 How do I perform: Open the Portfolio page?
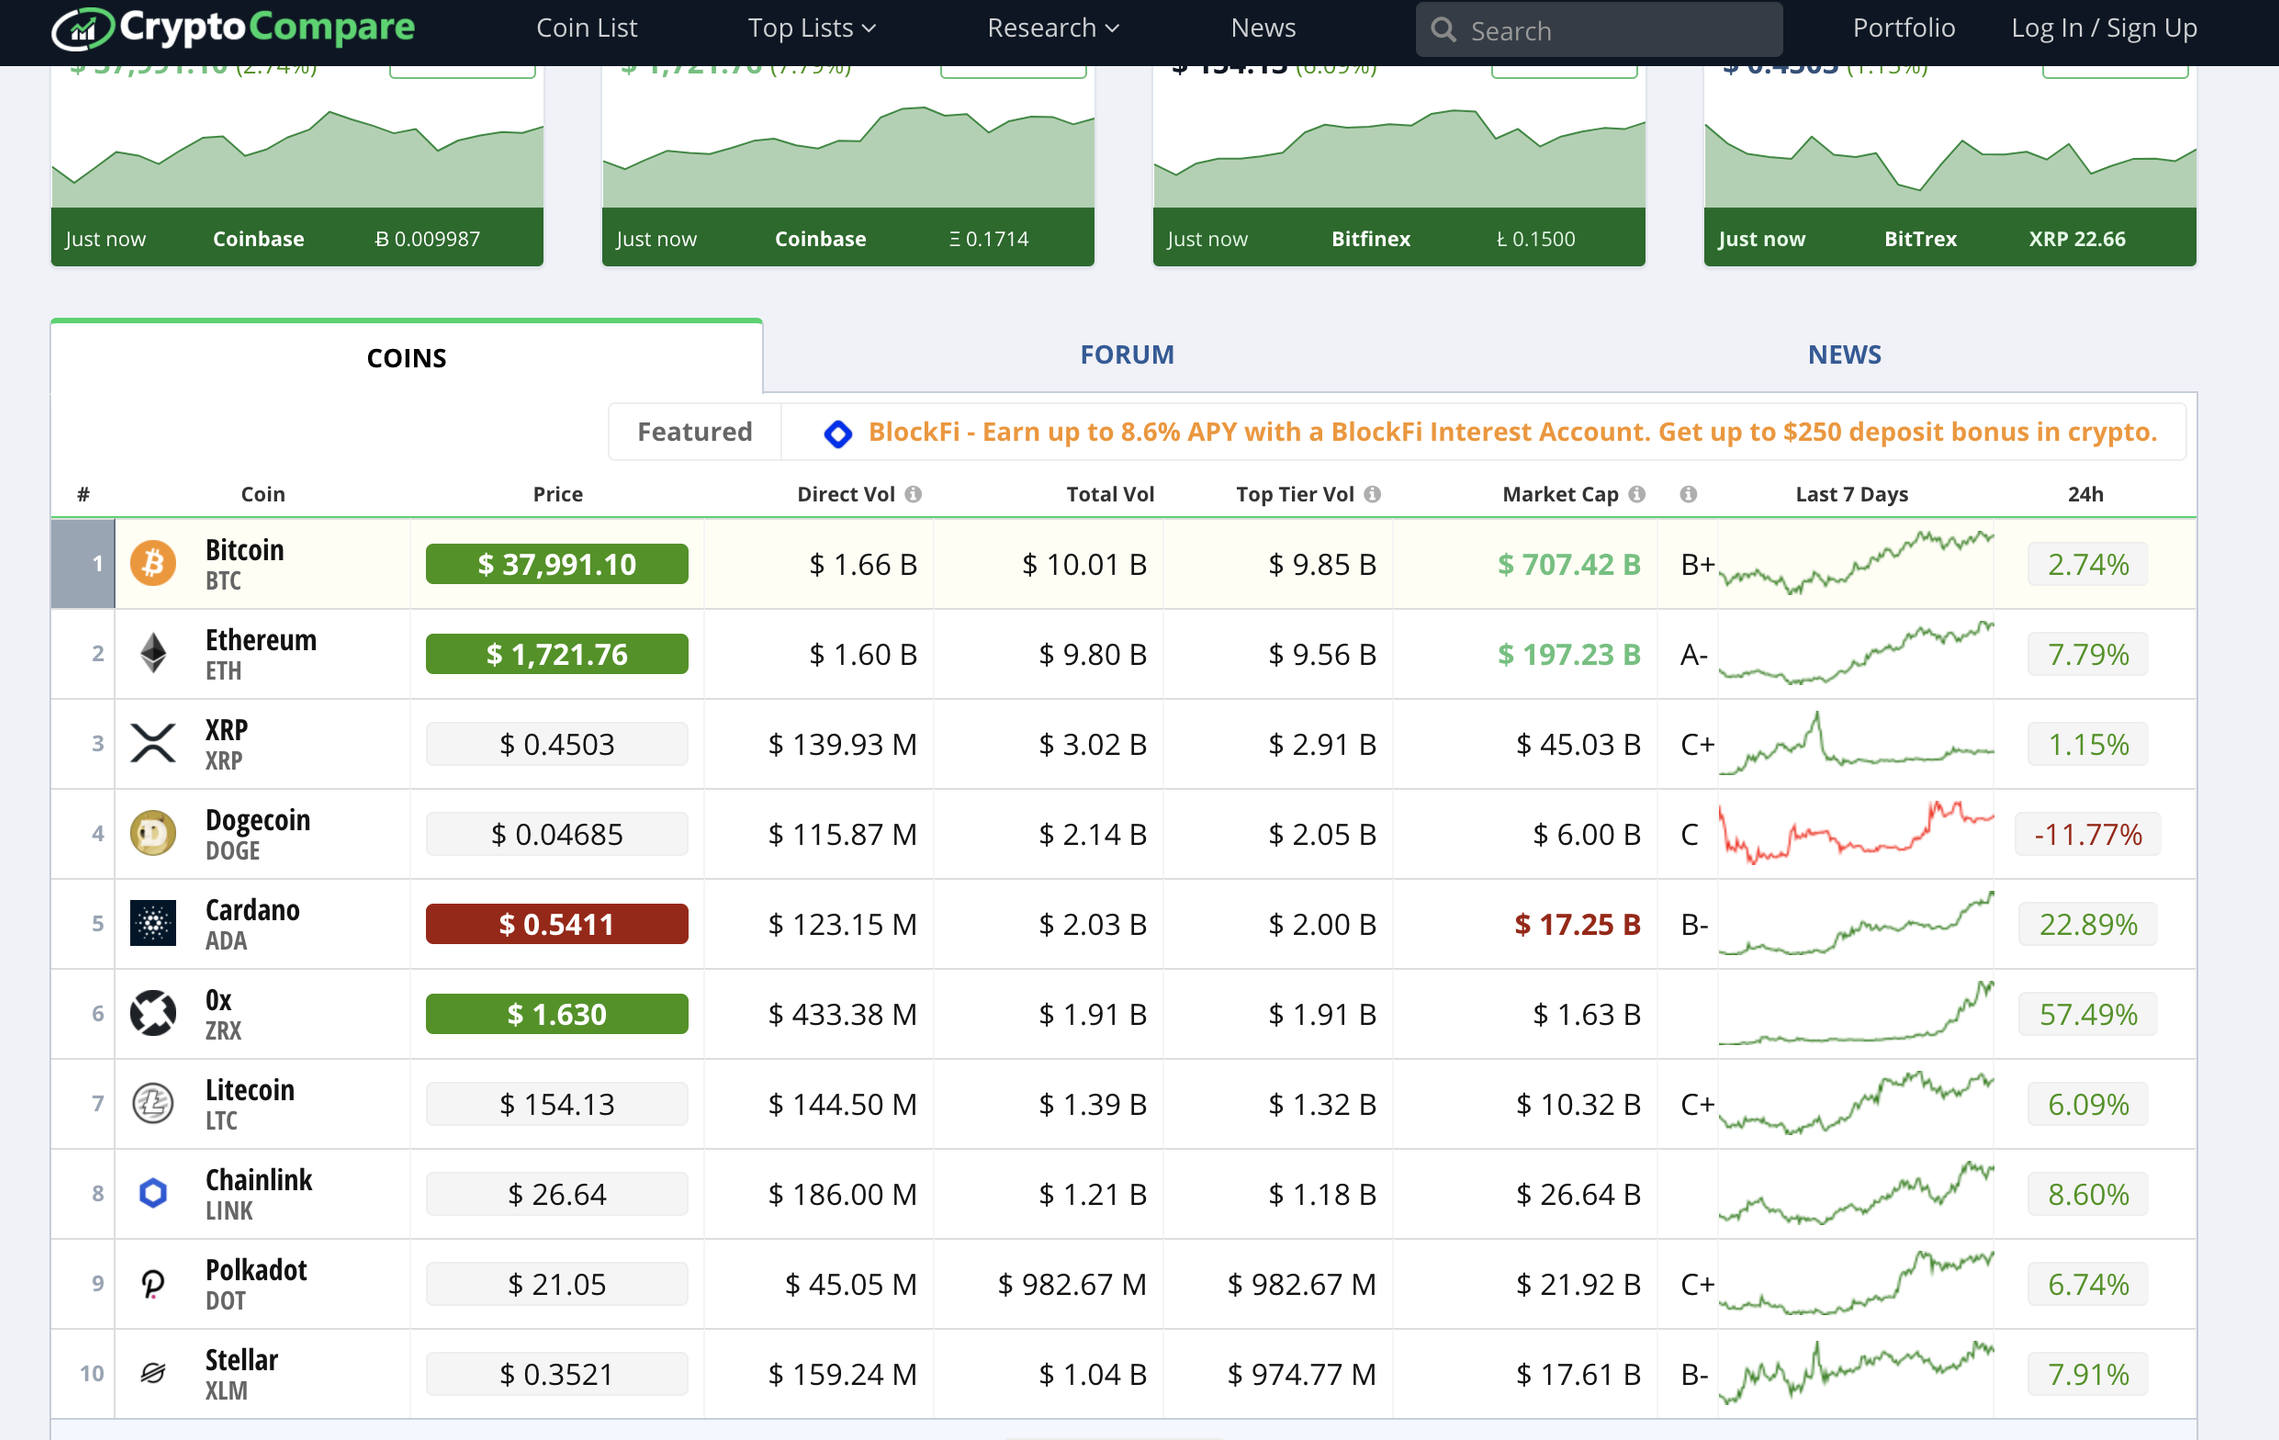point(1903,27)
